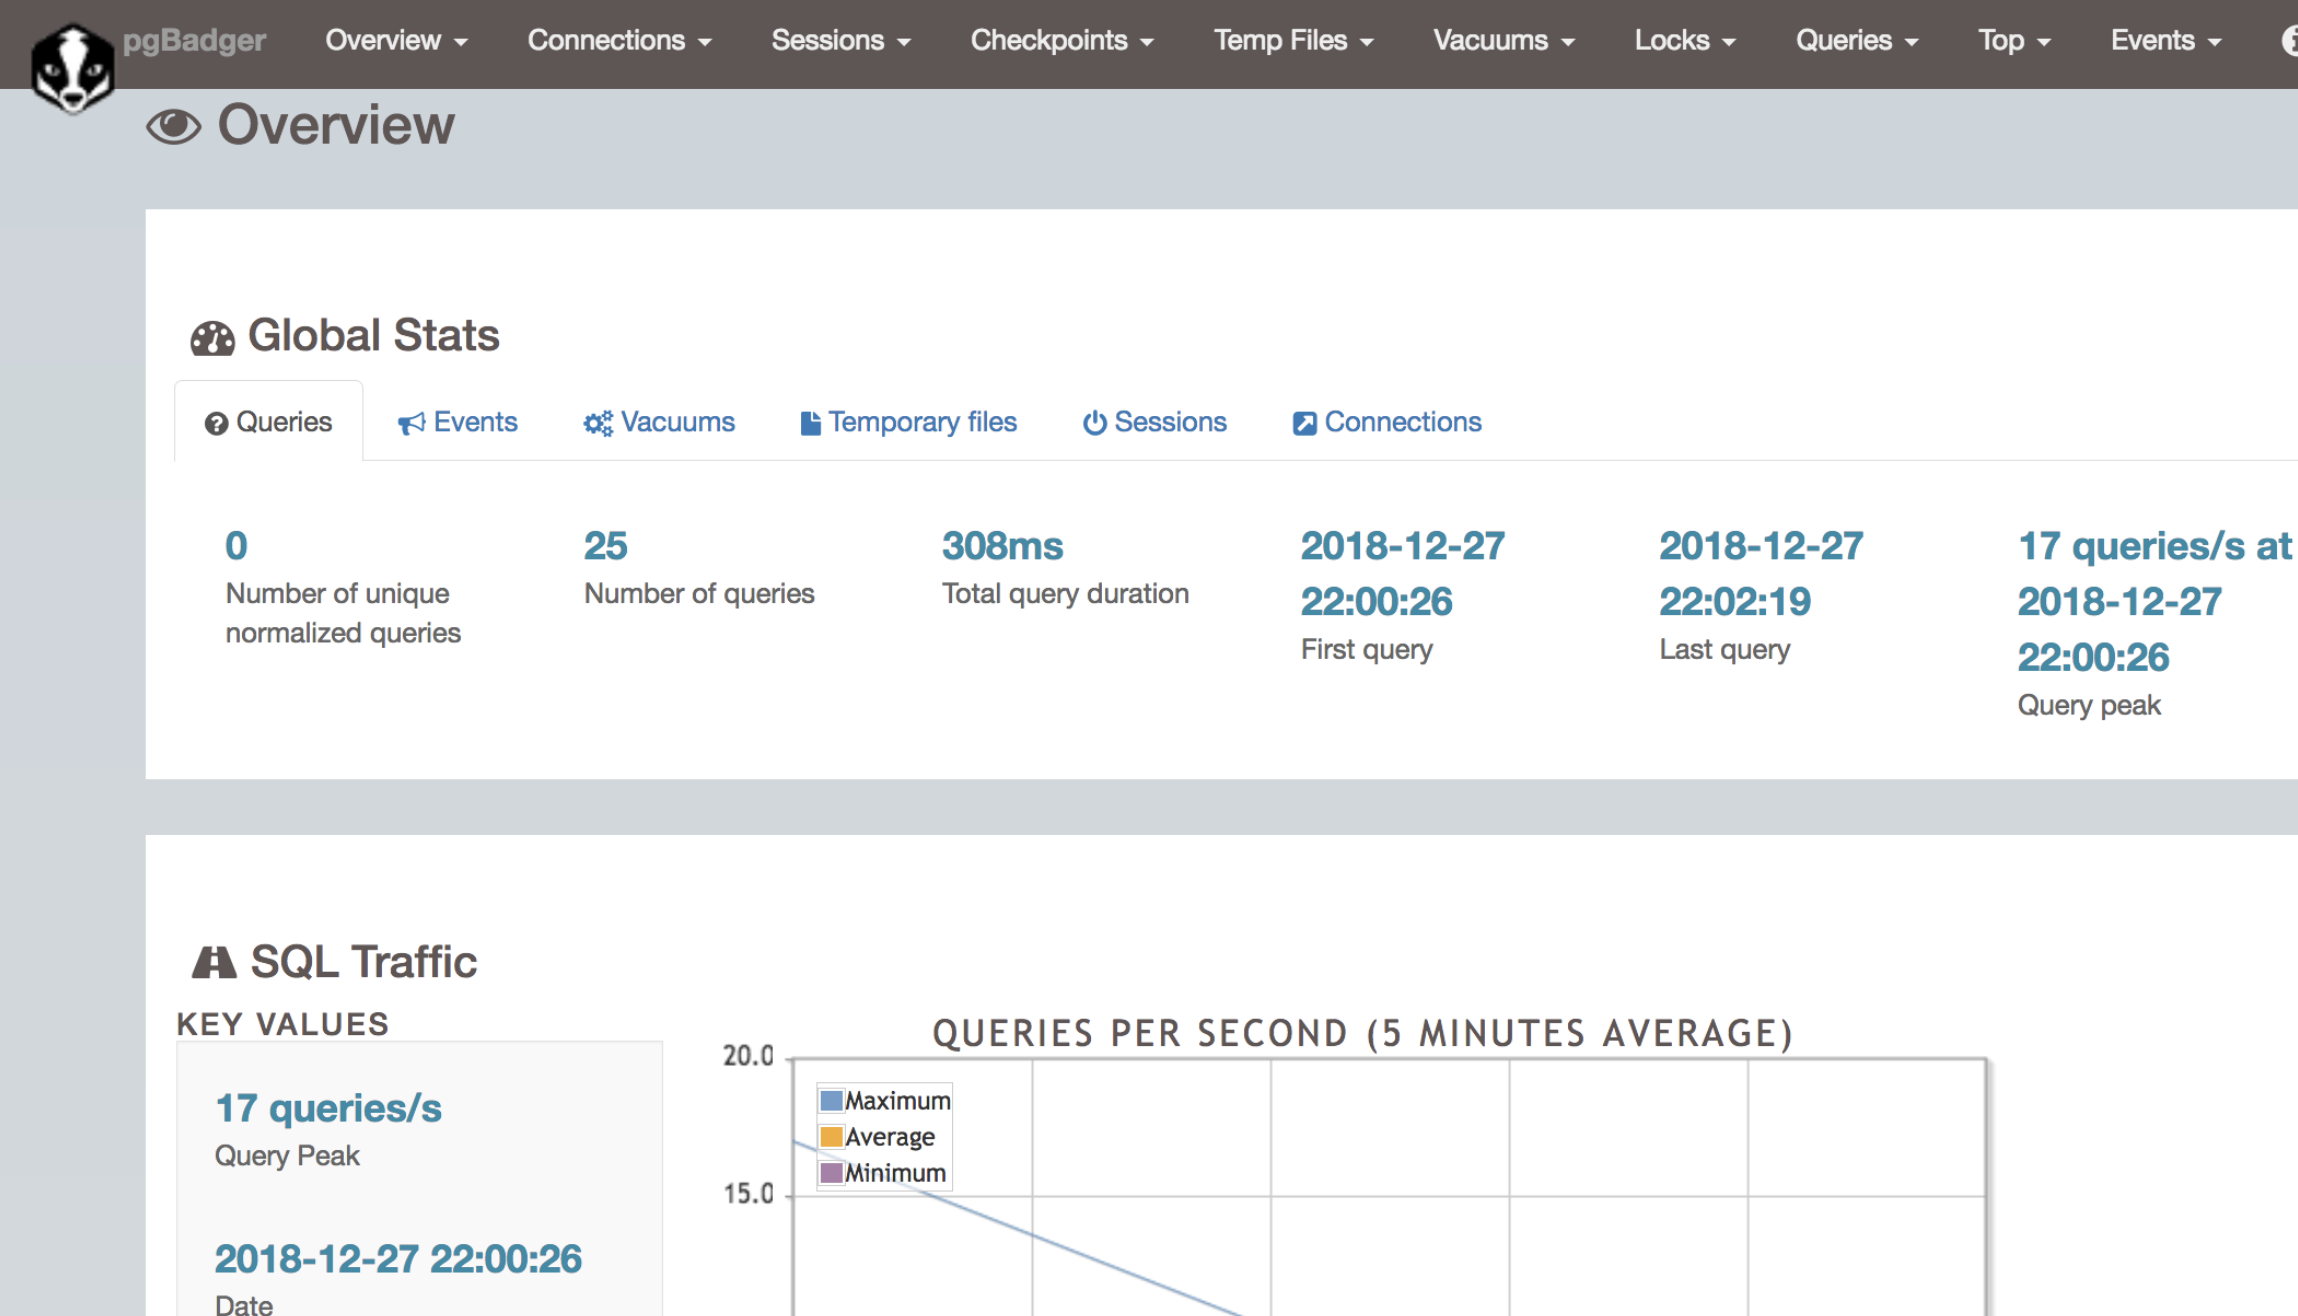Screen dimensions: 2298x1316
Task: Open the Locks menu in top bar
Action: (x=1684, y=41)
